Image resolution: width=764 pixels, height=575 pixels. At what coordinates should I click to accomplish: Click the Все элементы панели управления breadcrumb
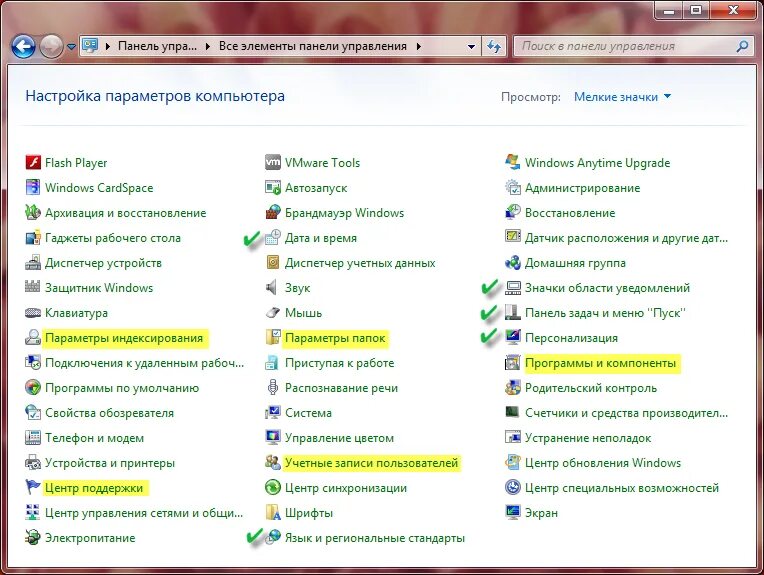coord(313,46)
